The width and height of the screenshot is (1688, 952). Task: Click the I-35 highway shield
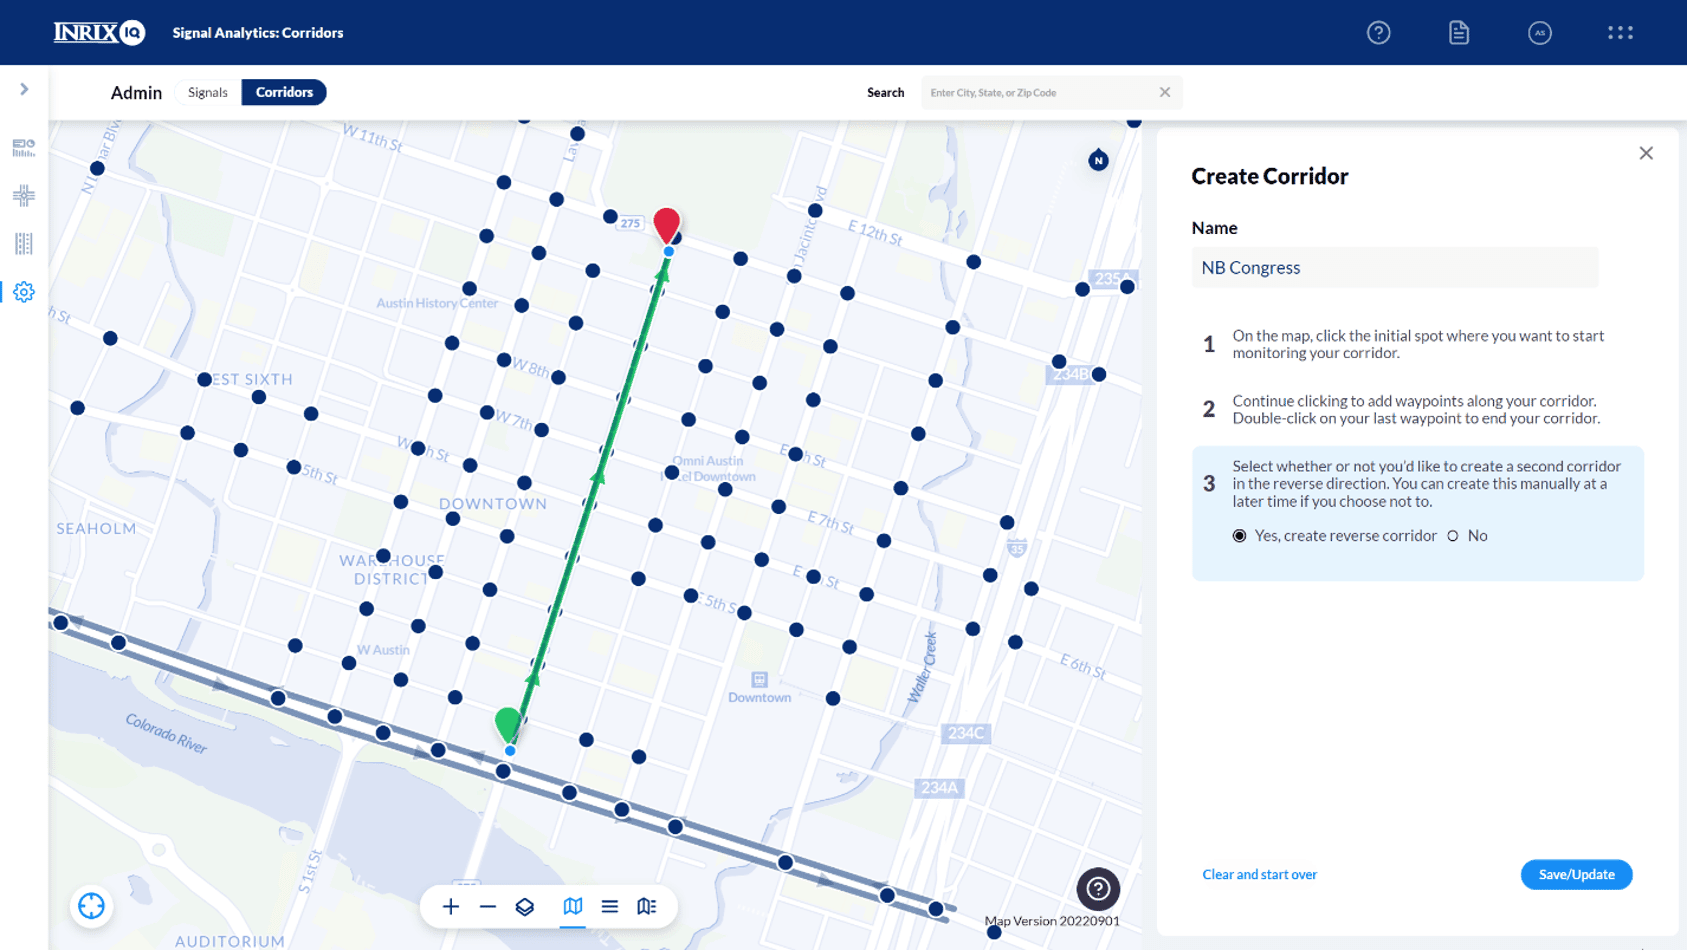pyautogui.click(x=1017, y=547)
